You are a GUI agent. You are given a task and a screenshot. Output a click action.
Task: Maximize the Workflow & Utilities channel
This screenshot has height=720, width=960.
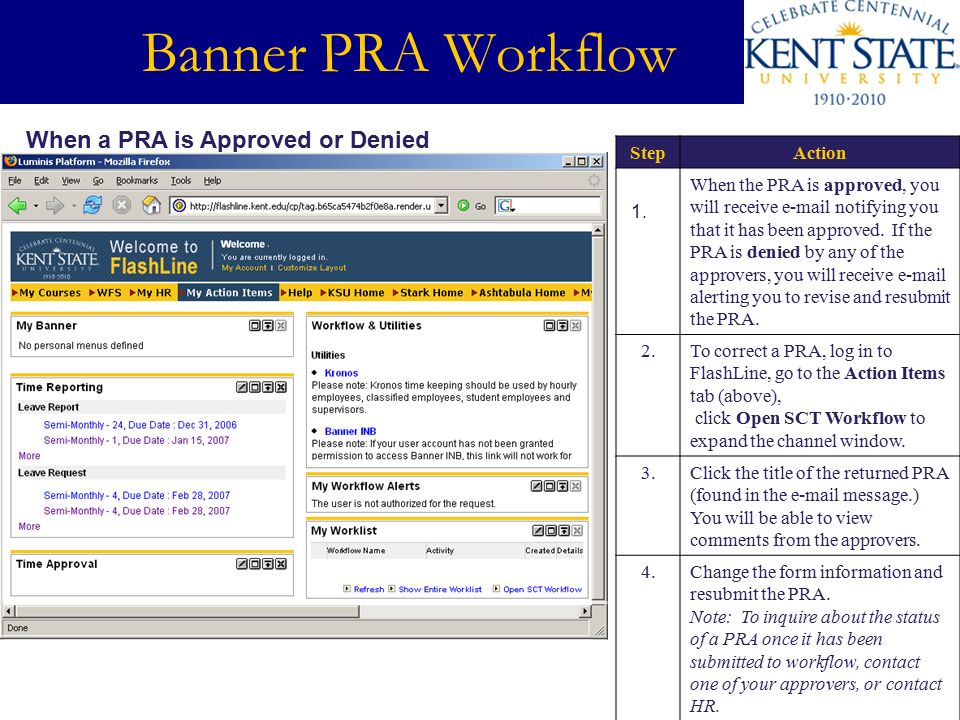tap(550, 326)
